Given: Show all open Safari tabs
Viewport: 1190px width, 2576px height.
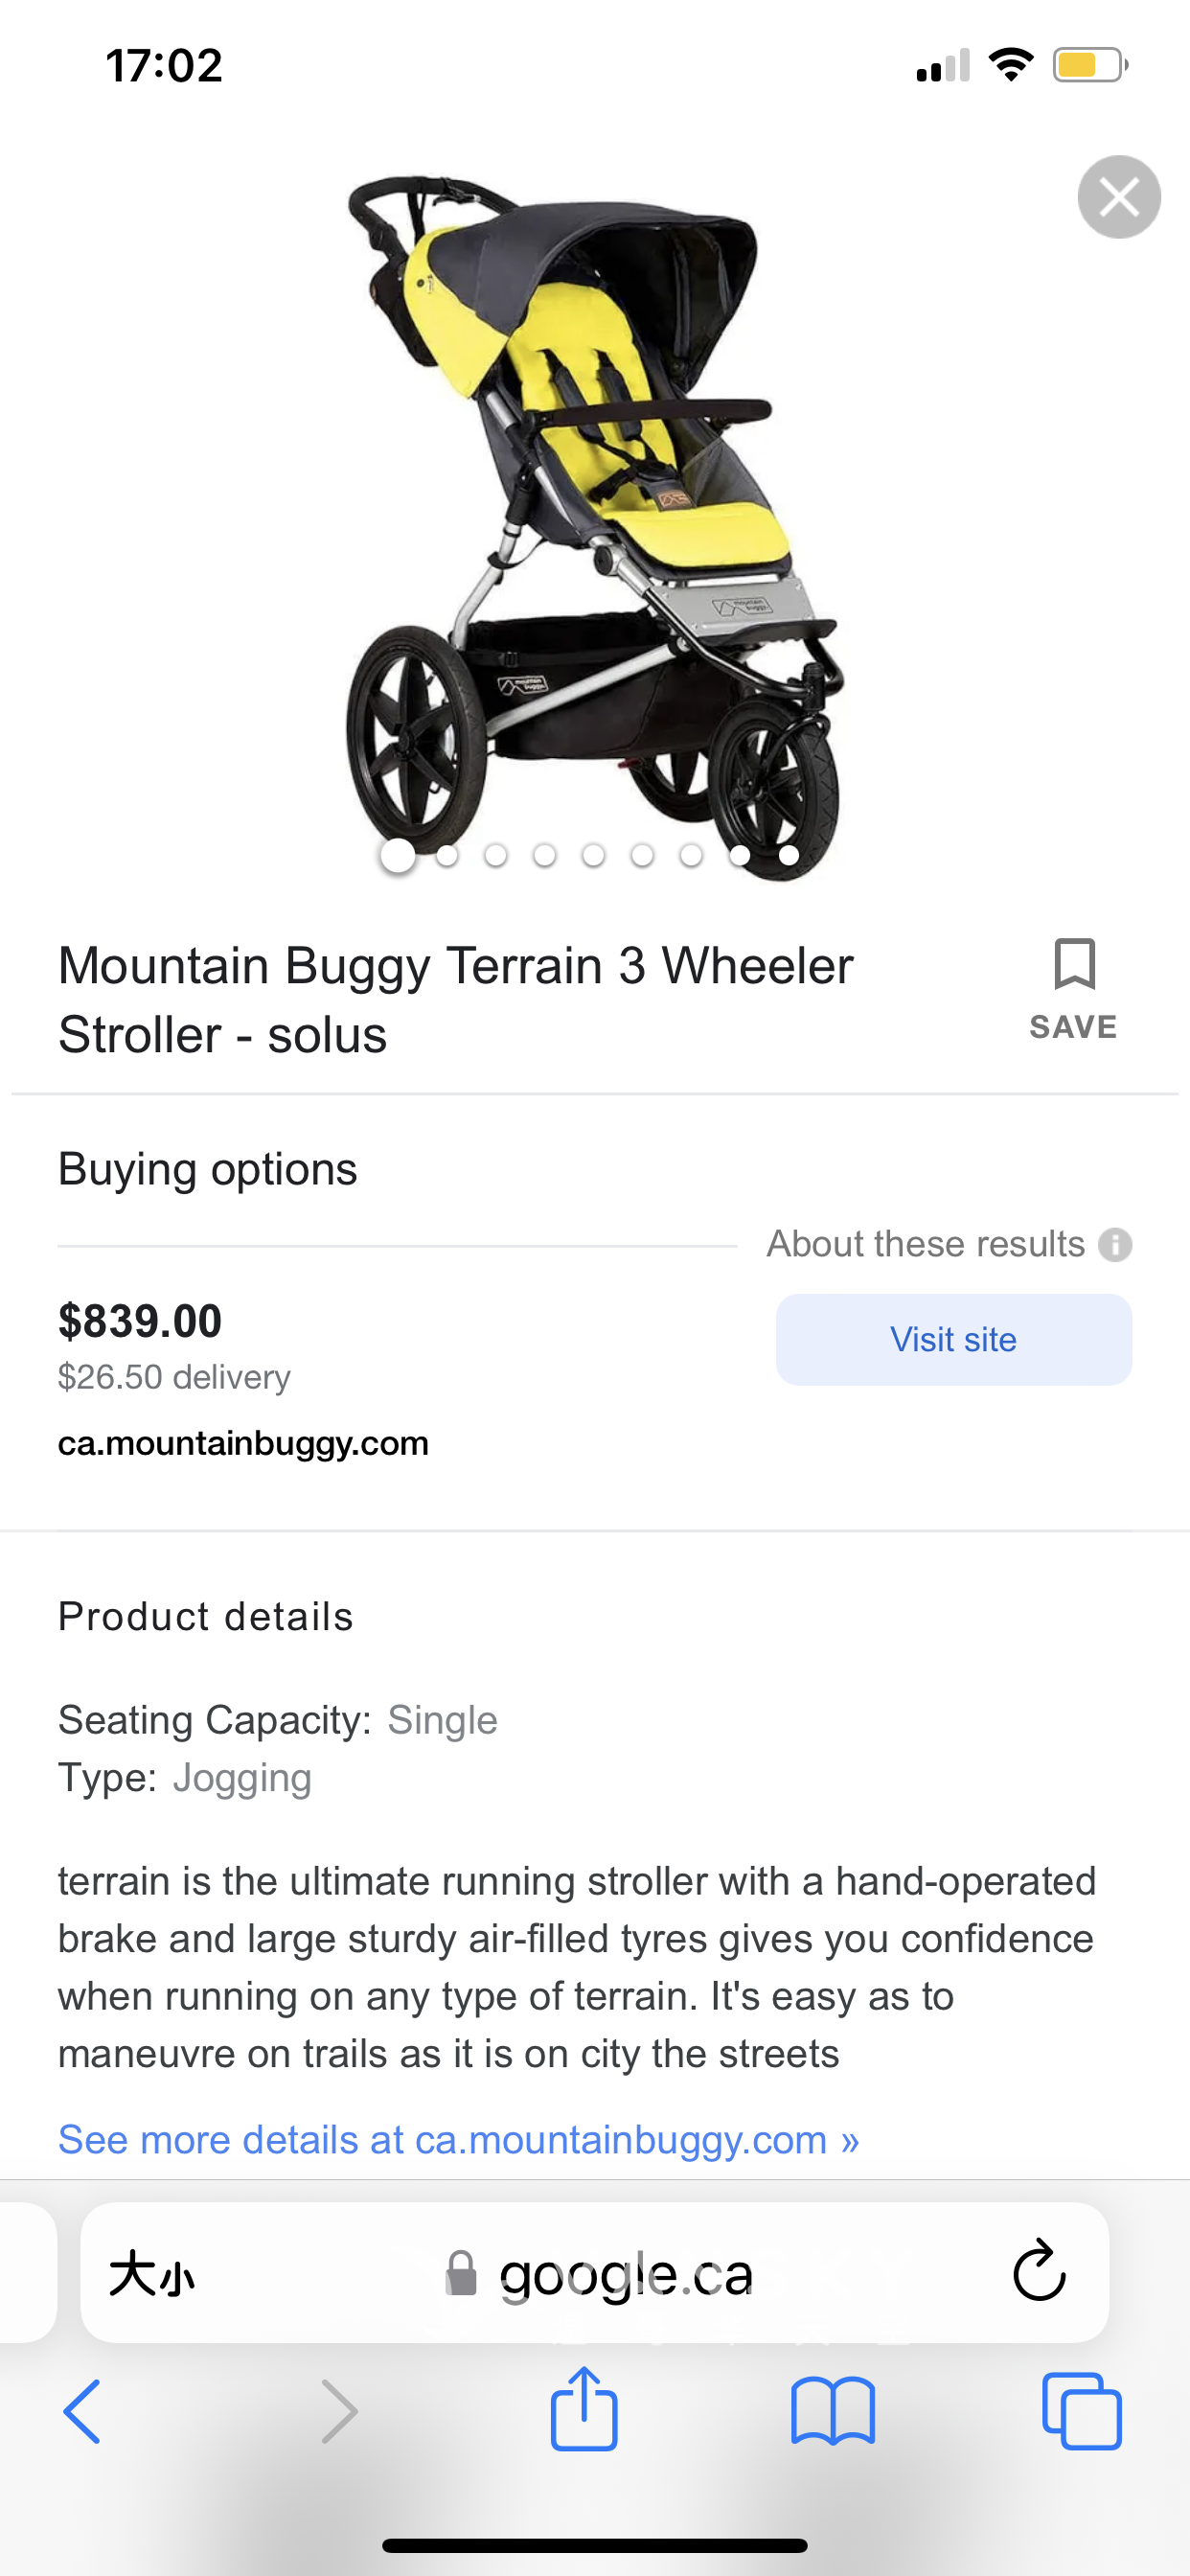Looking at the screenshot, I should tap(1081, 2411).
